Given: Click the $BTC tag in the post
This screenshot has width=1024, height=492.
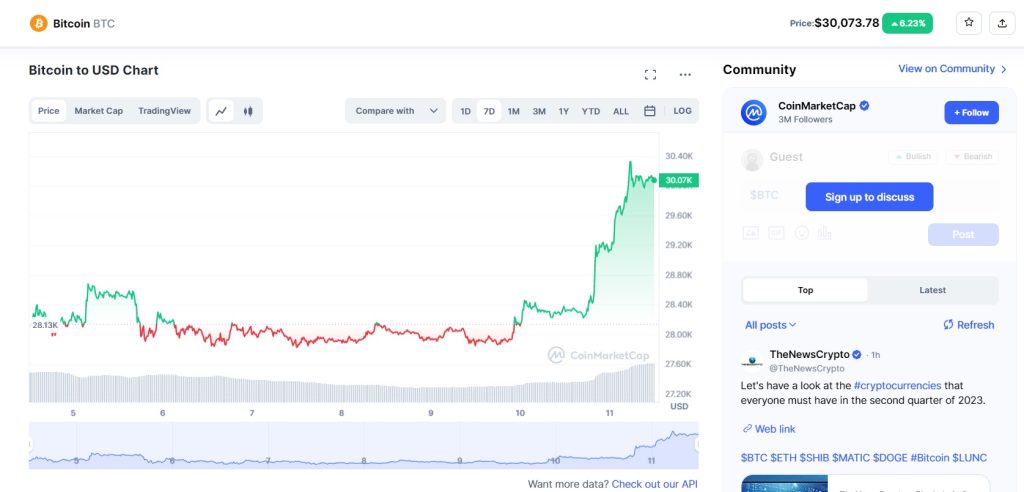Looking at the screenshot, I should [x=754, y=458].
